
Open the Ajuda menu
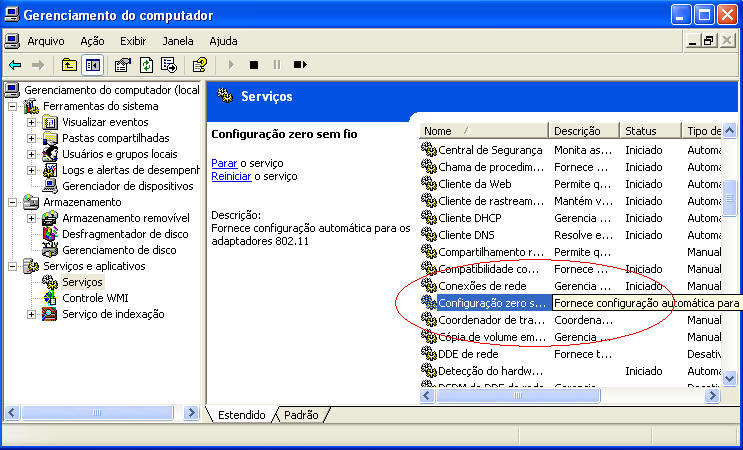pos(223,41)
